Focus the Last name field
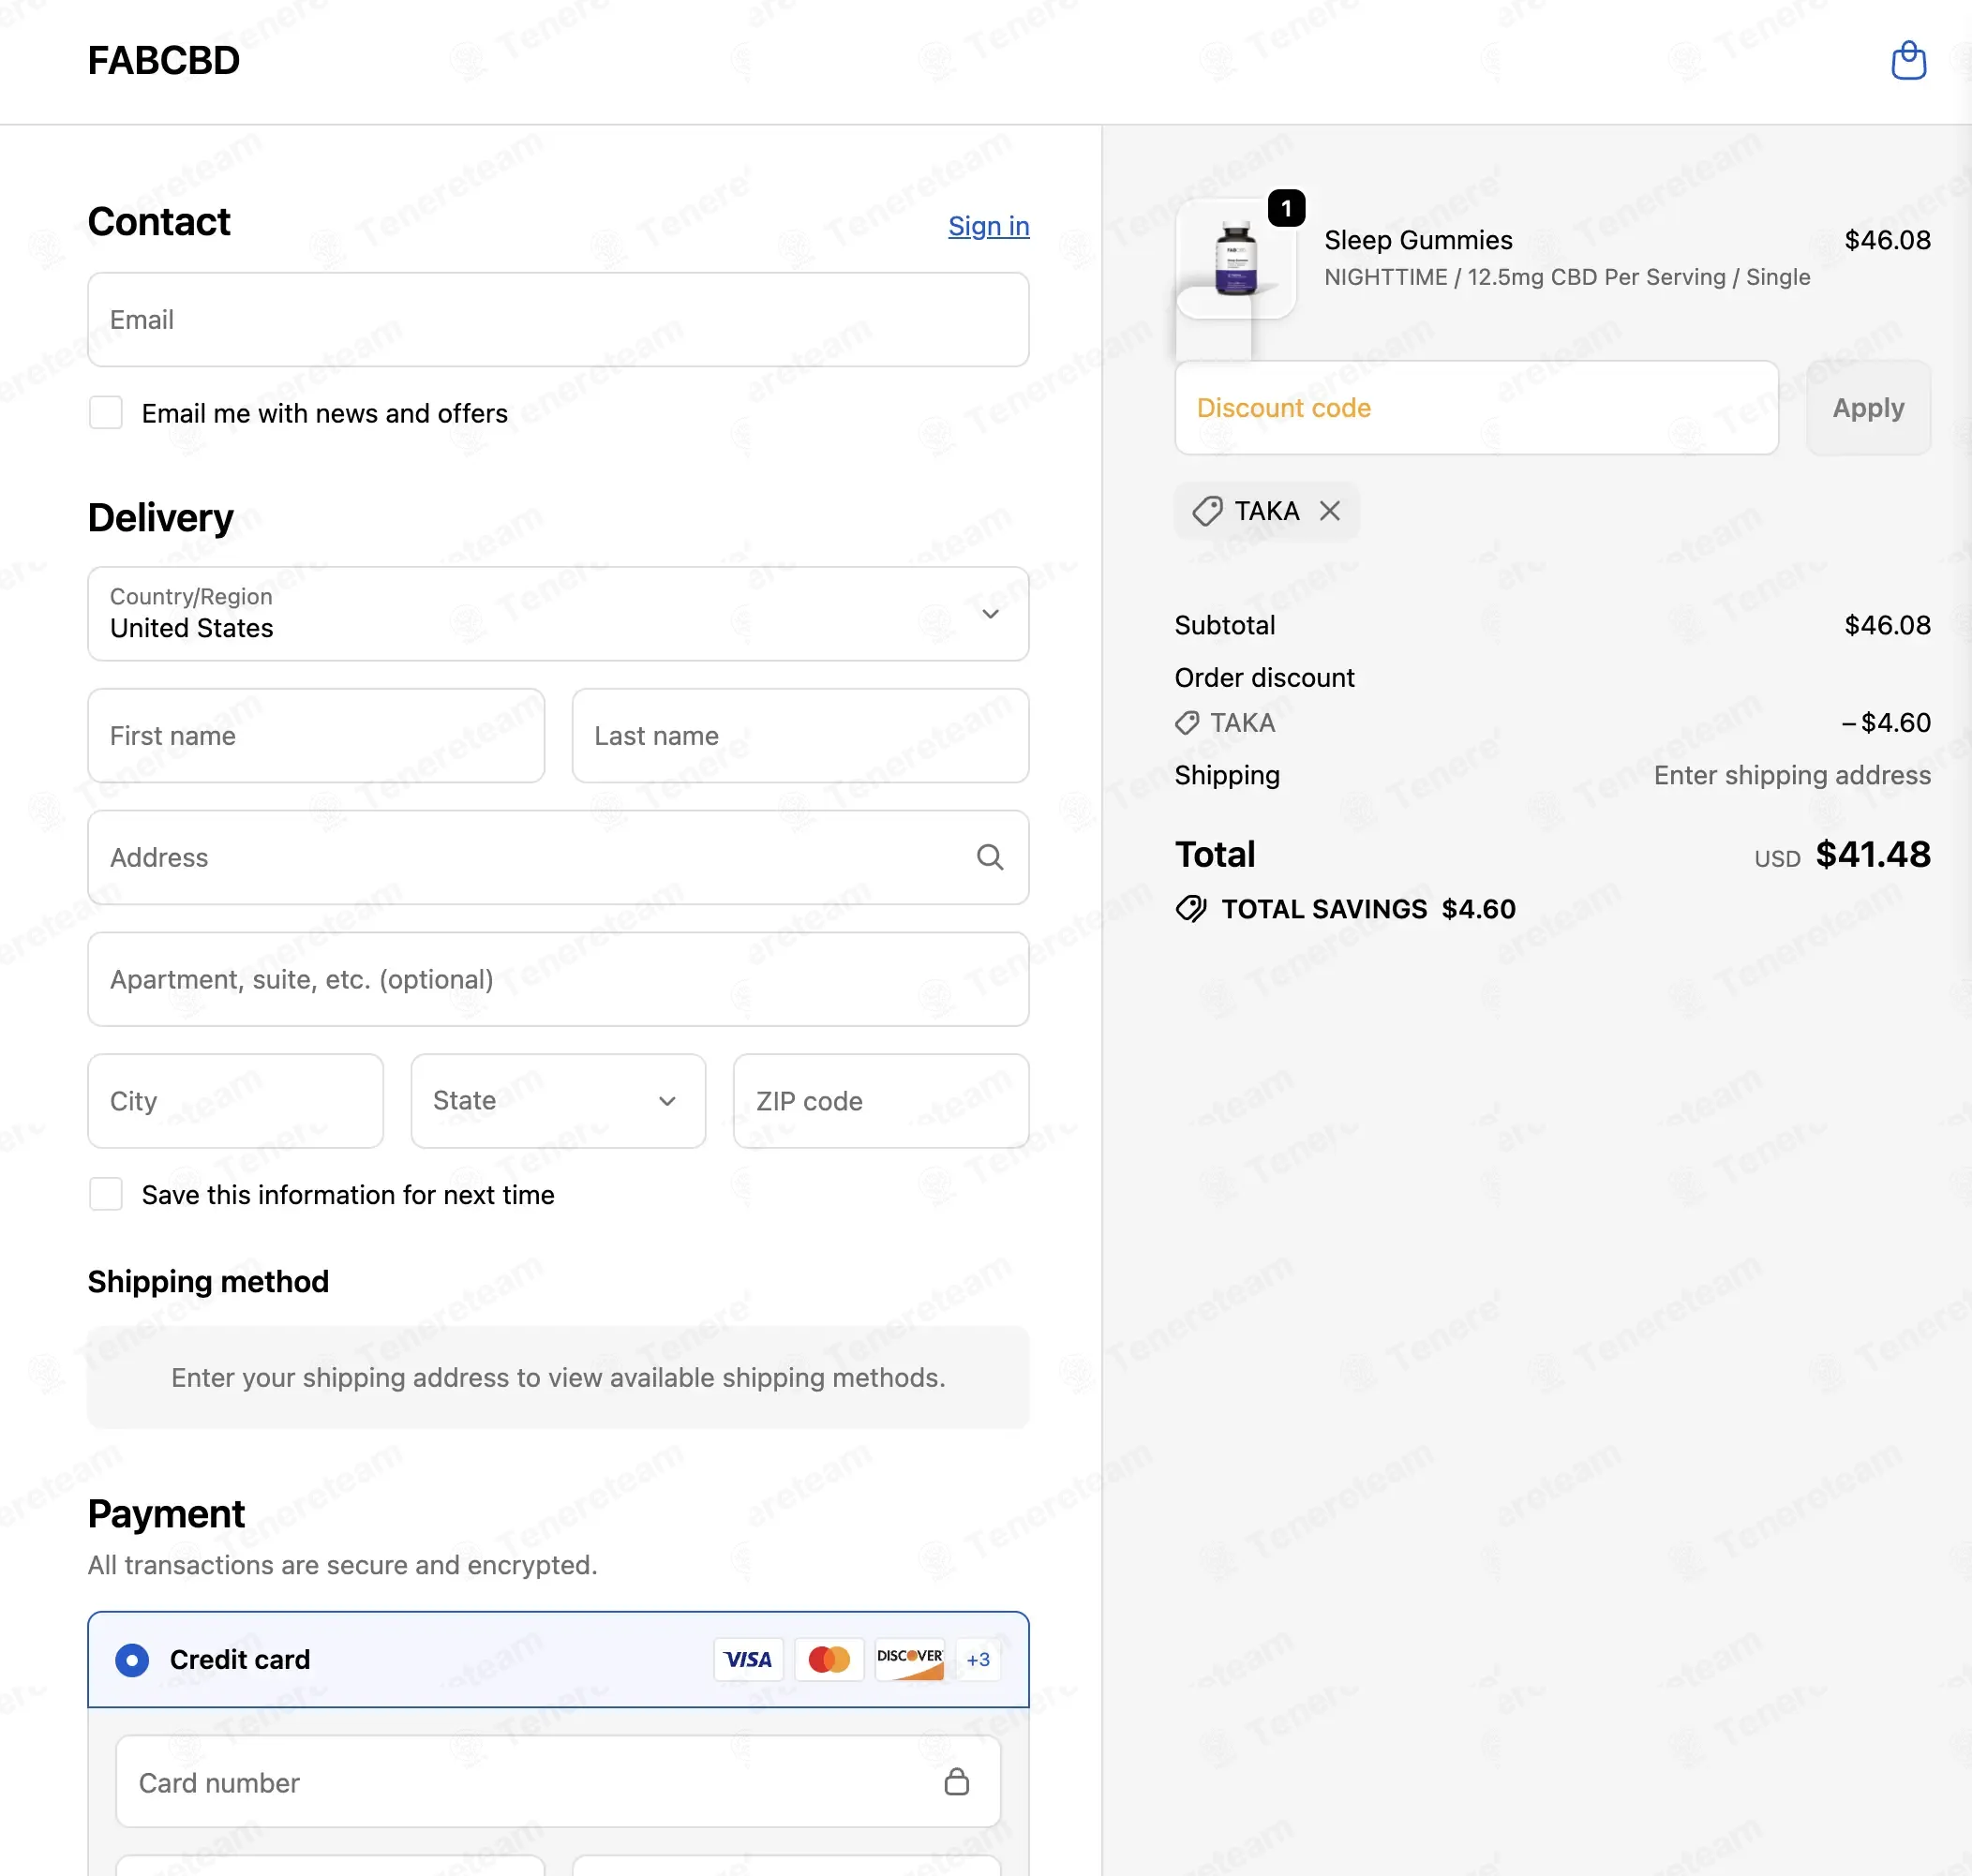 [x=800, y=736]
